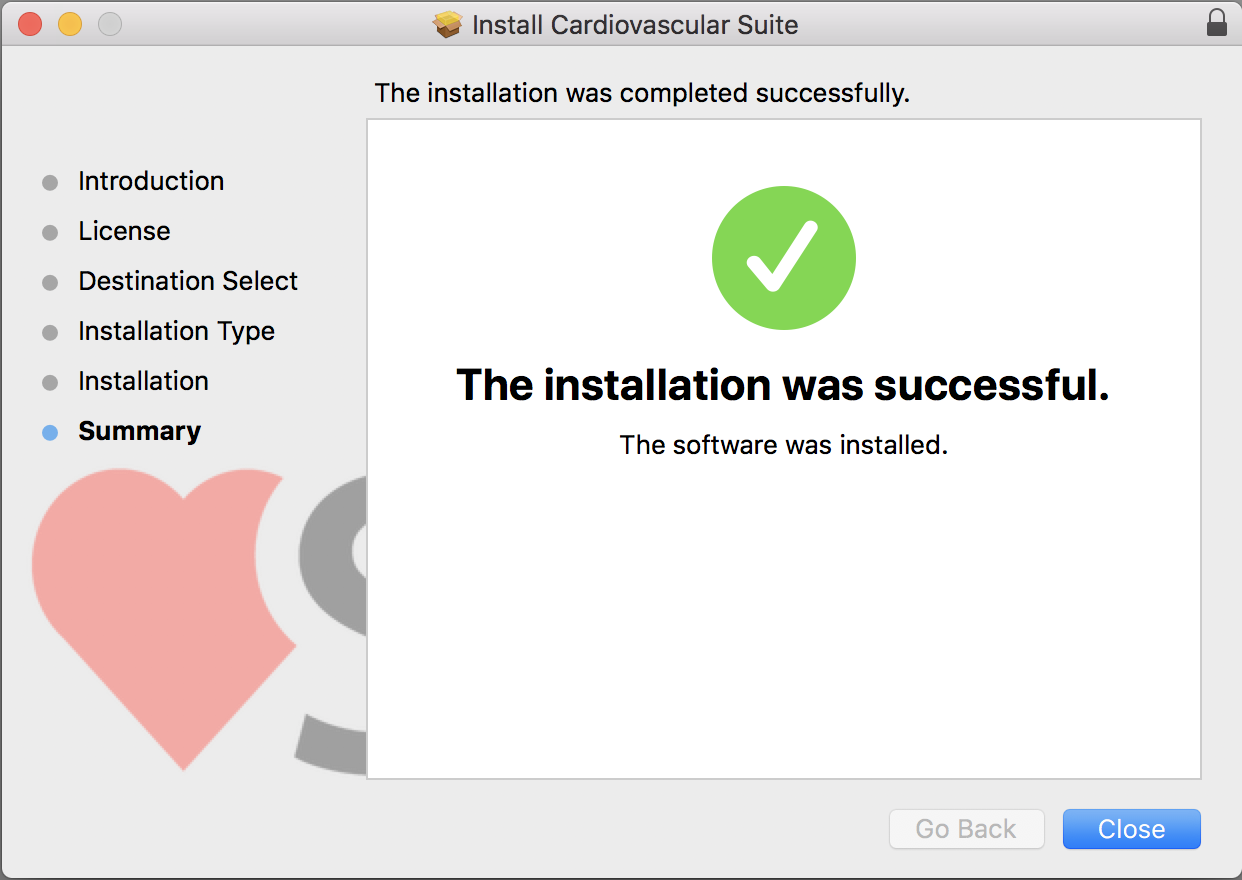1242x880 pixels.
Task: Click the green checkmark success icon
Action: pyautogui.click(x=783, y=258)
